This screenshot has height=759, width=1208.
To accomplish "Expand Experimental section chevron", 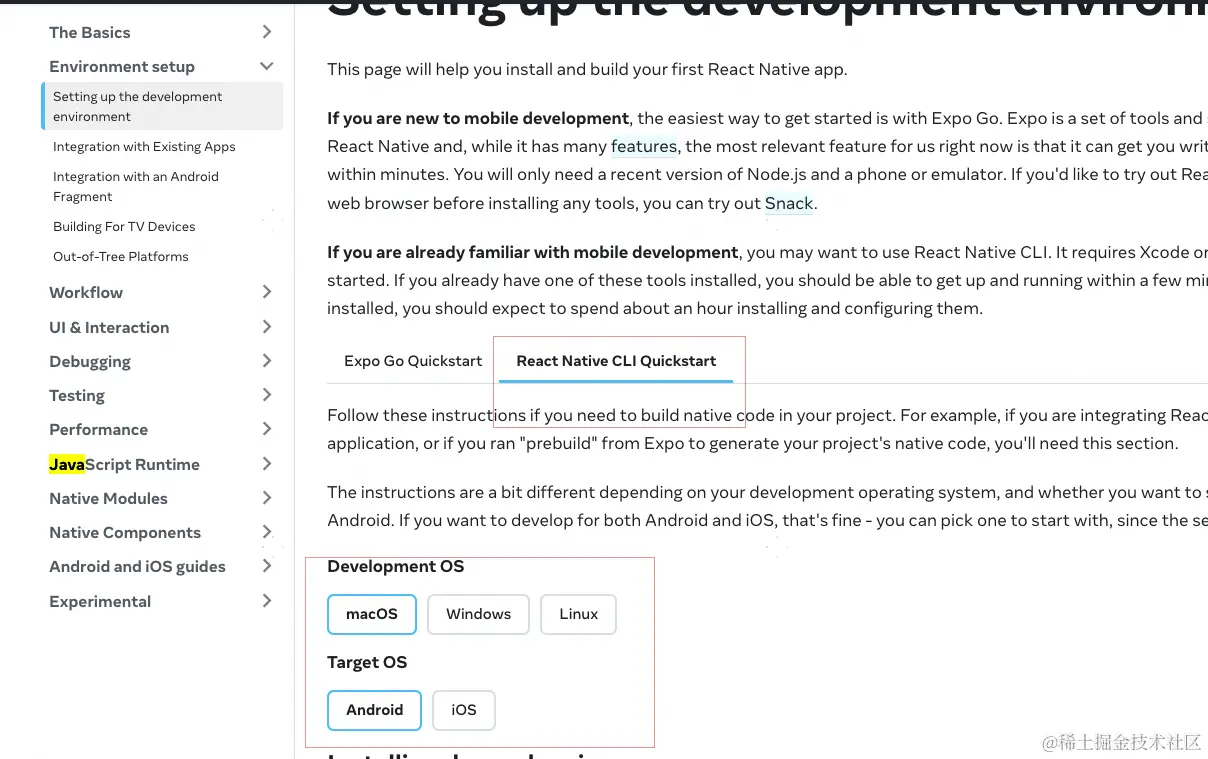I will click(267, 601).
